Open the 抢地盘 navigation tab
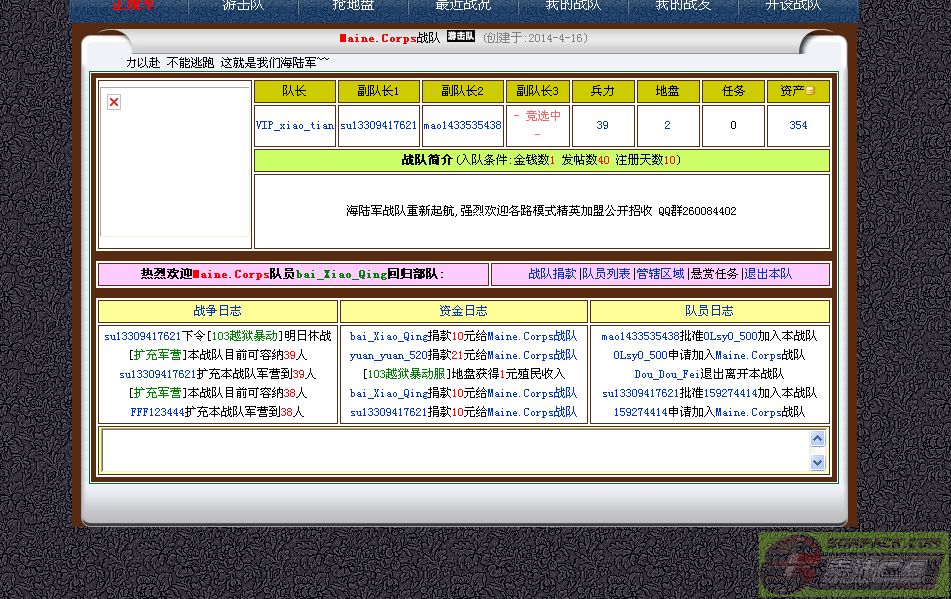 coord(353,5)
